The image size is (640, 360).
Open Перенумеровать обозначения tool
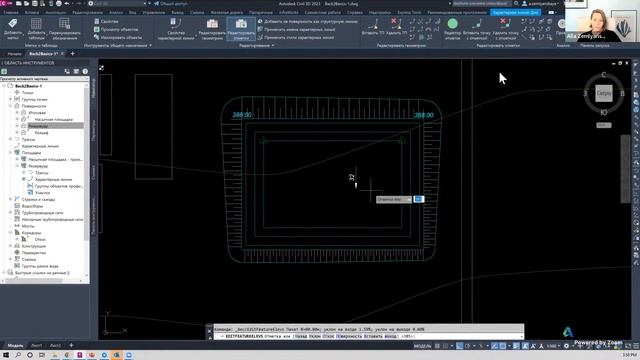tap(64, 29)
